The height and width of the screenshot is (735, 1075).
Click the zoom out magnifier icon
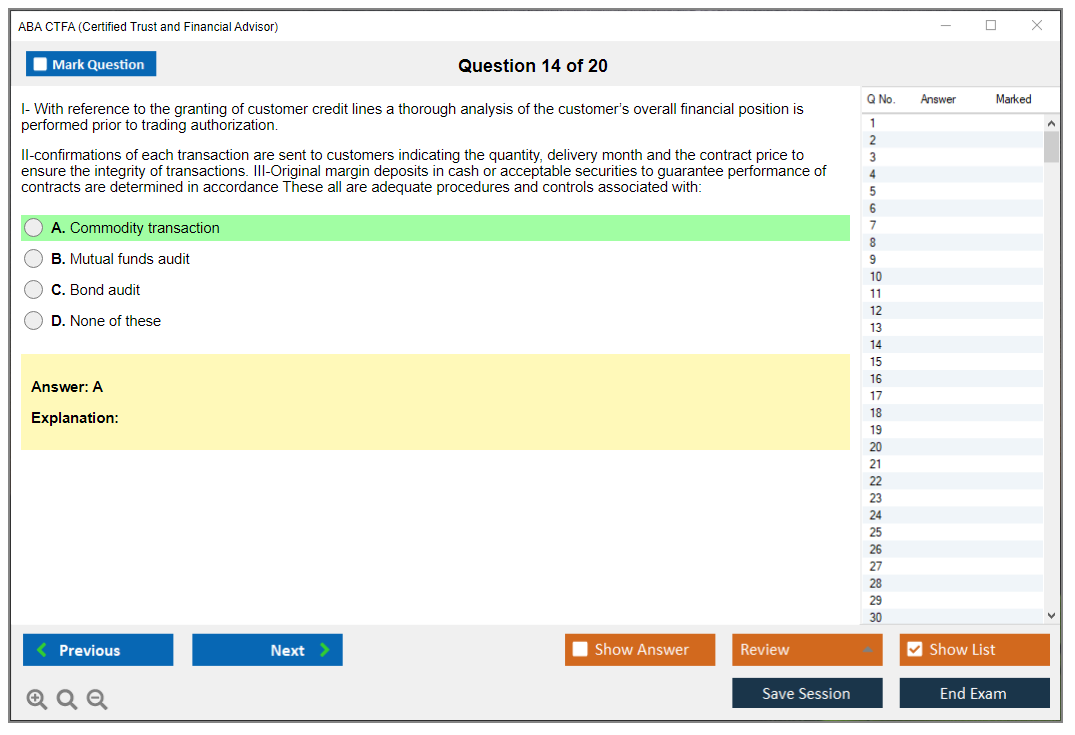coord(97,700)
